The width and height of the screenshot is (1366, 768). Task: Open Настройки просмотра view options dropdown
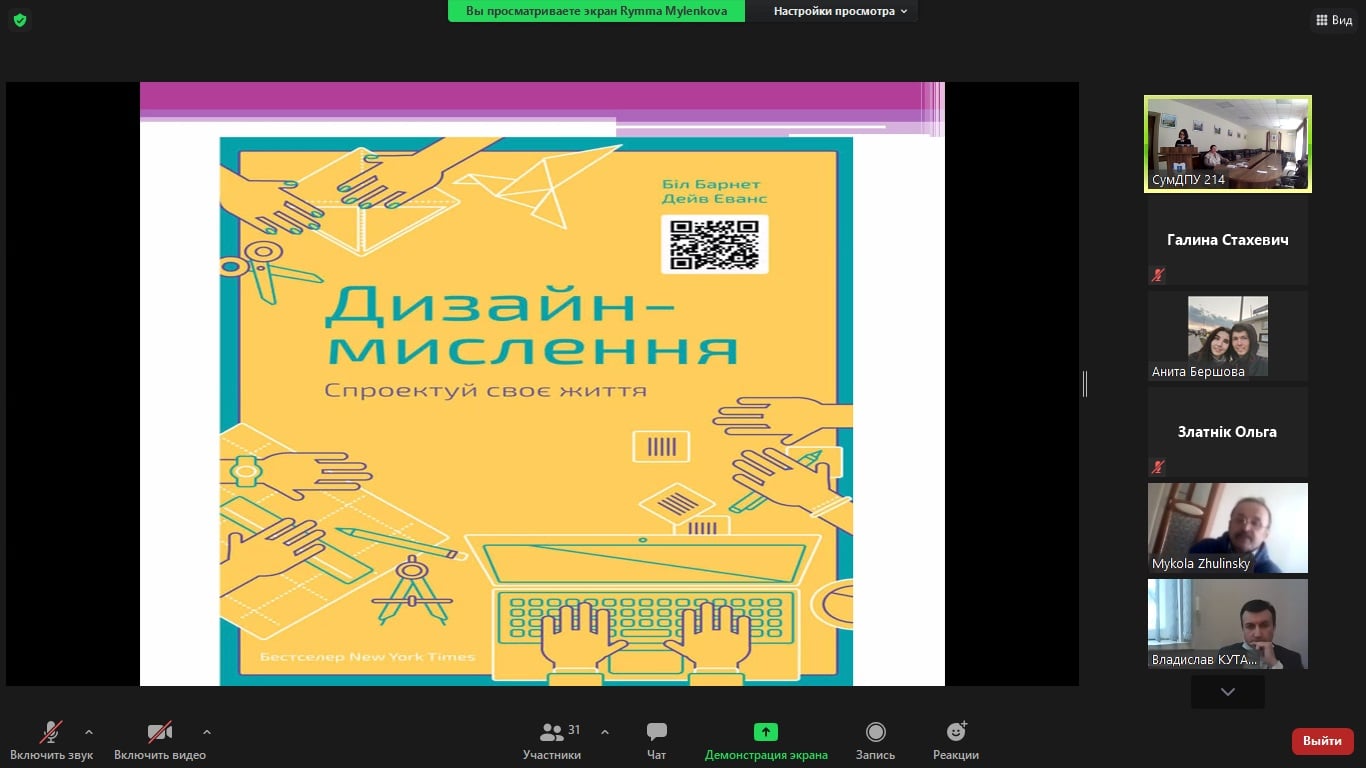tap(840, 11)
